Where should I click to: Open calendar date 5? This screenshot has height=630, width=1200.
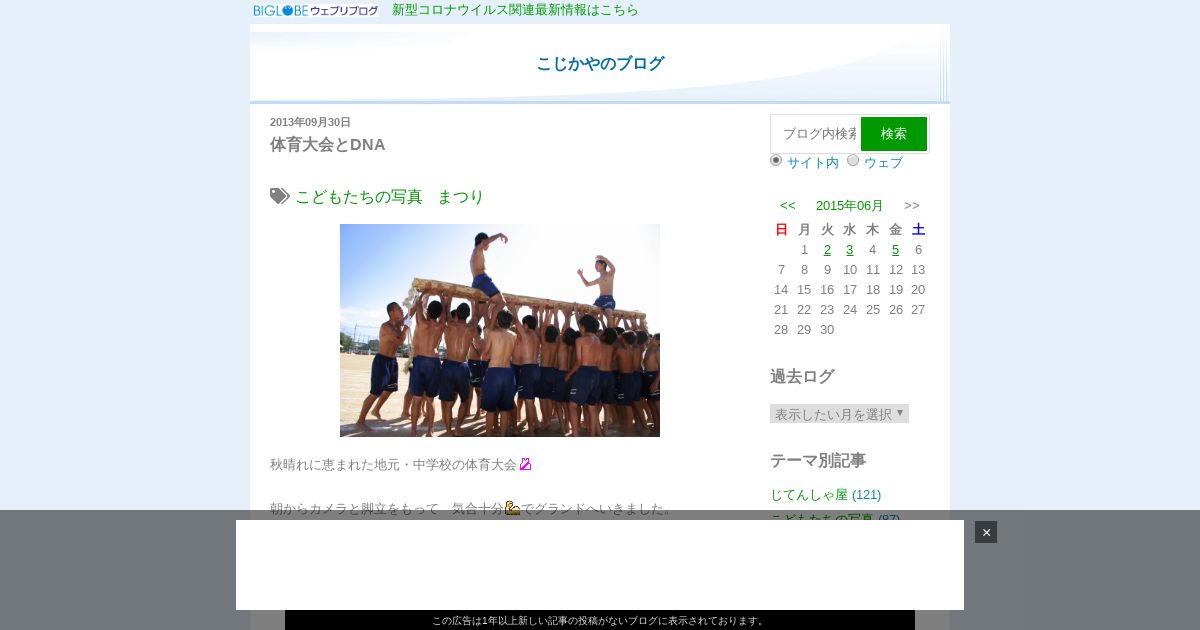click(x=896, y=250)
